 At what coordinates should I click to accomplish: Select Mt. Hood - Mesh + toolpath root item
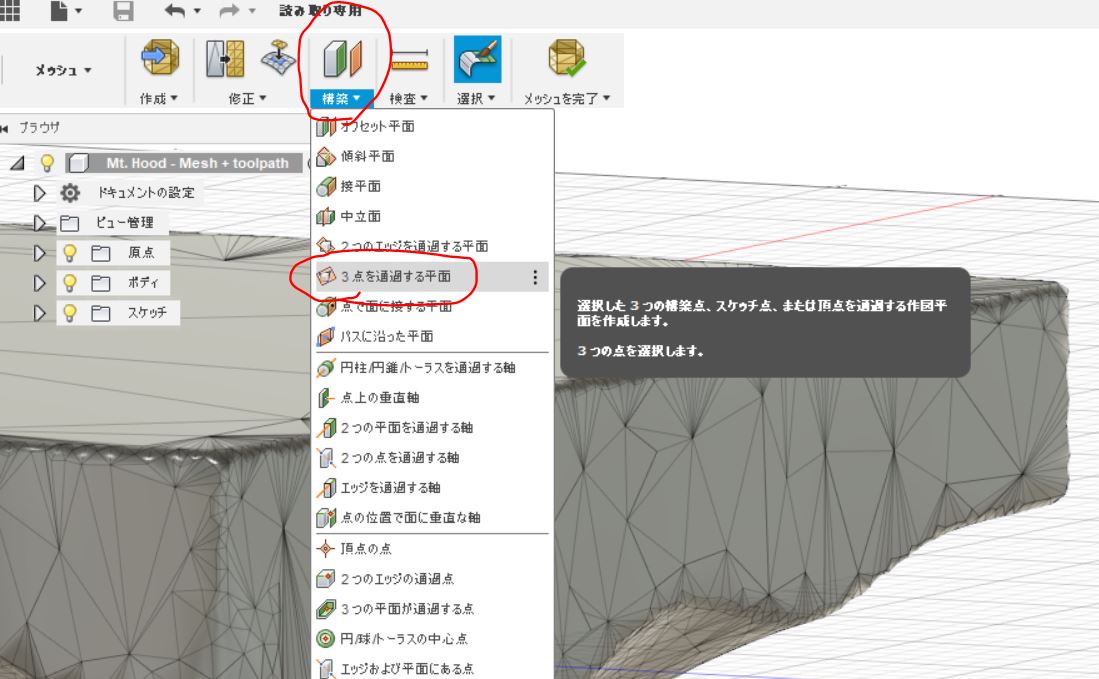pos(198,163)
